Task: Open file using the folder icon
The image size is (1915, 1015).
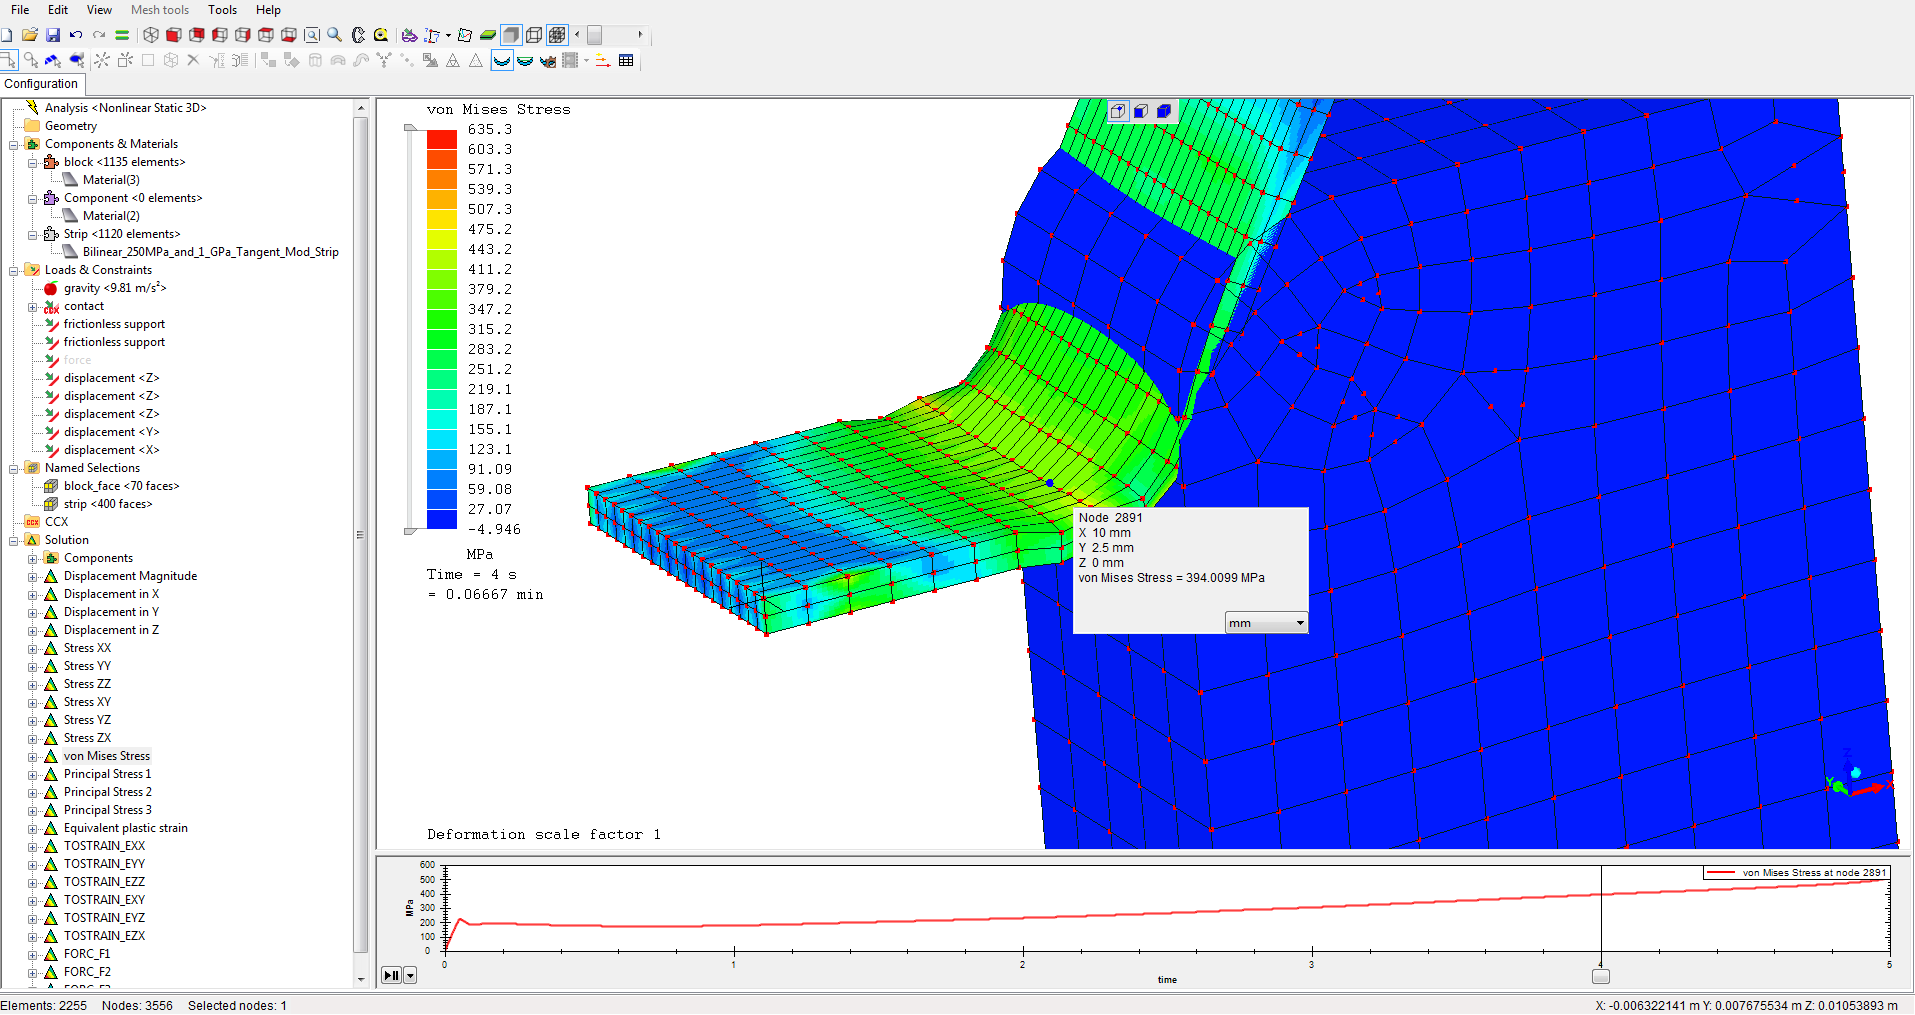Action: [30, 35]
